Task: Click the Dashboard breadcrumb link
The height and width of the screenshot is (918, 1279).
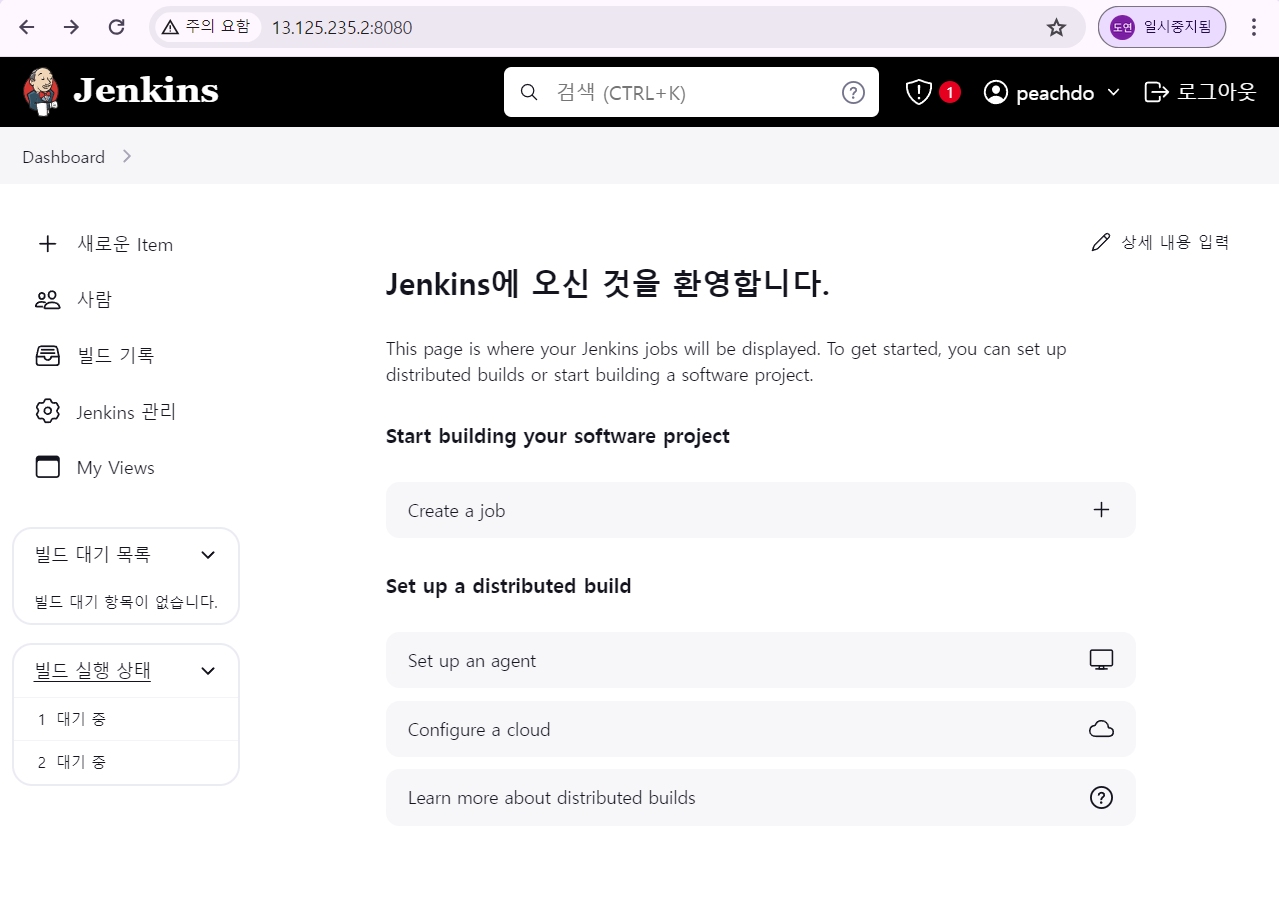Action: coord(63,157)
